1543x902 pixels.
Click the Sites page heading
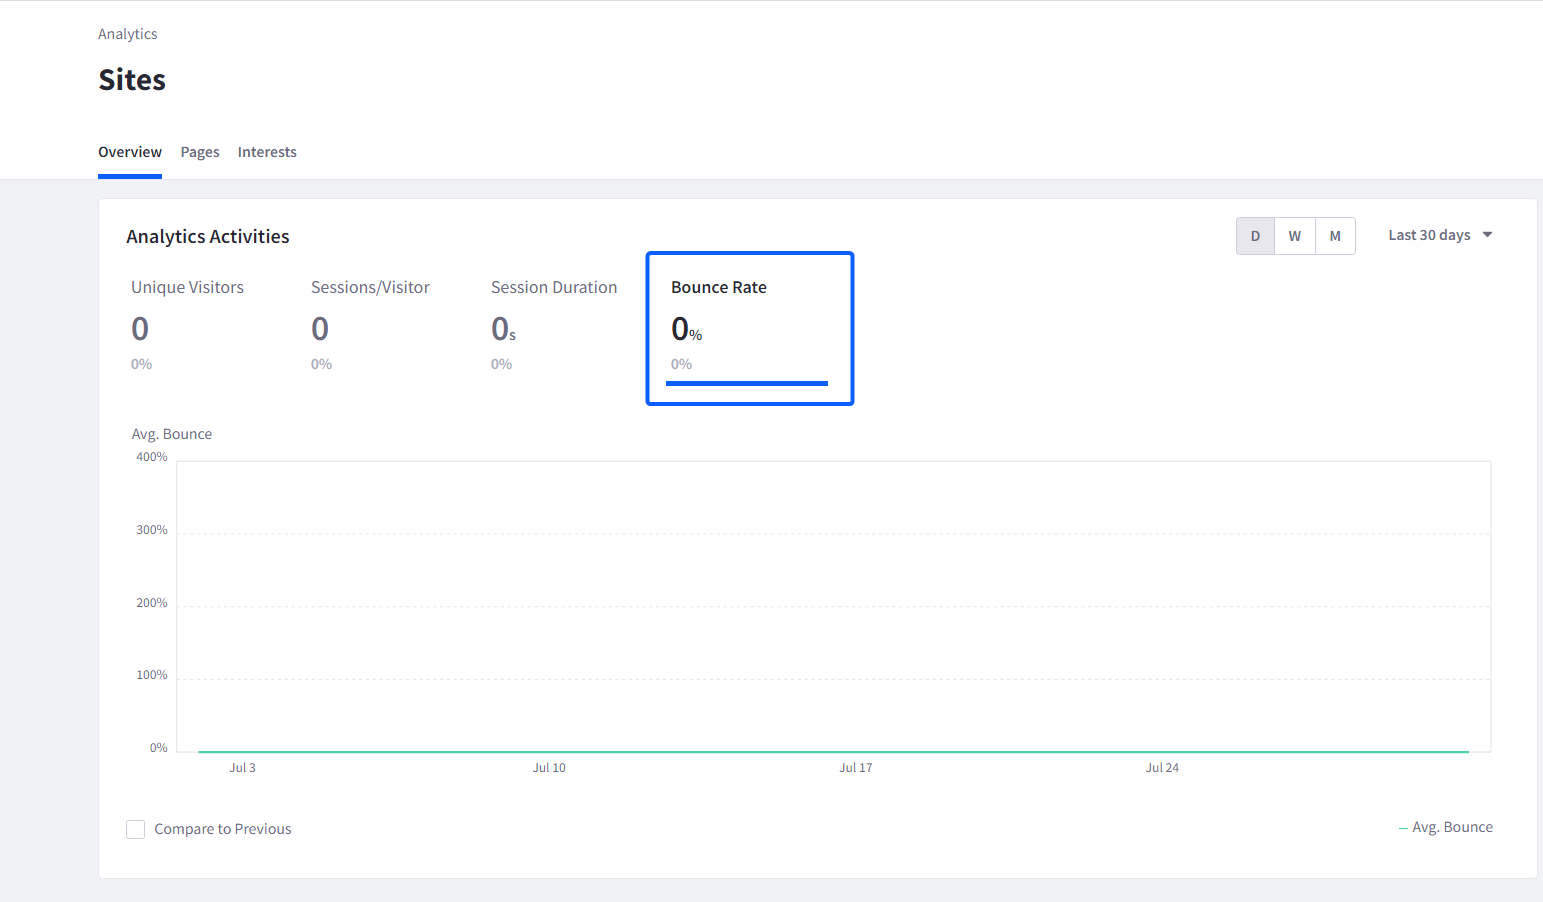pyautogui.click(x=132, y=80)
